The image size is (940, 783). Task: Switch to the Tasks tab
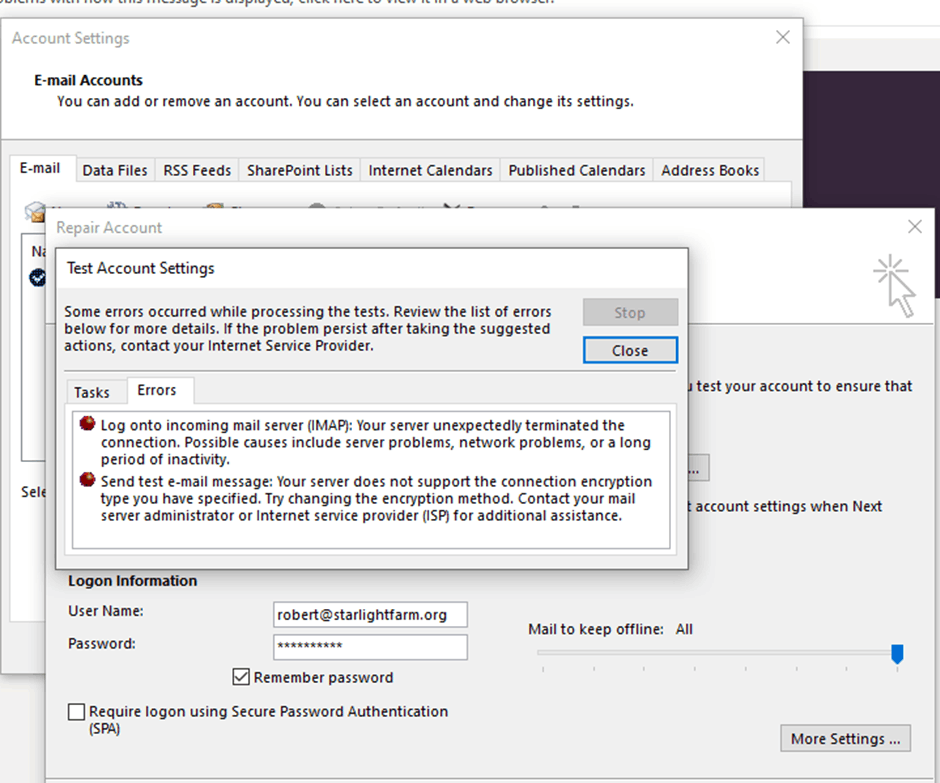pos(92,392)
